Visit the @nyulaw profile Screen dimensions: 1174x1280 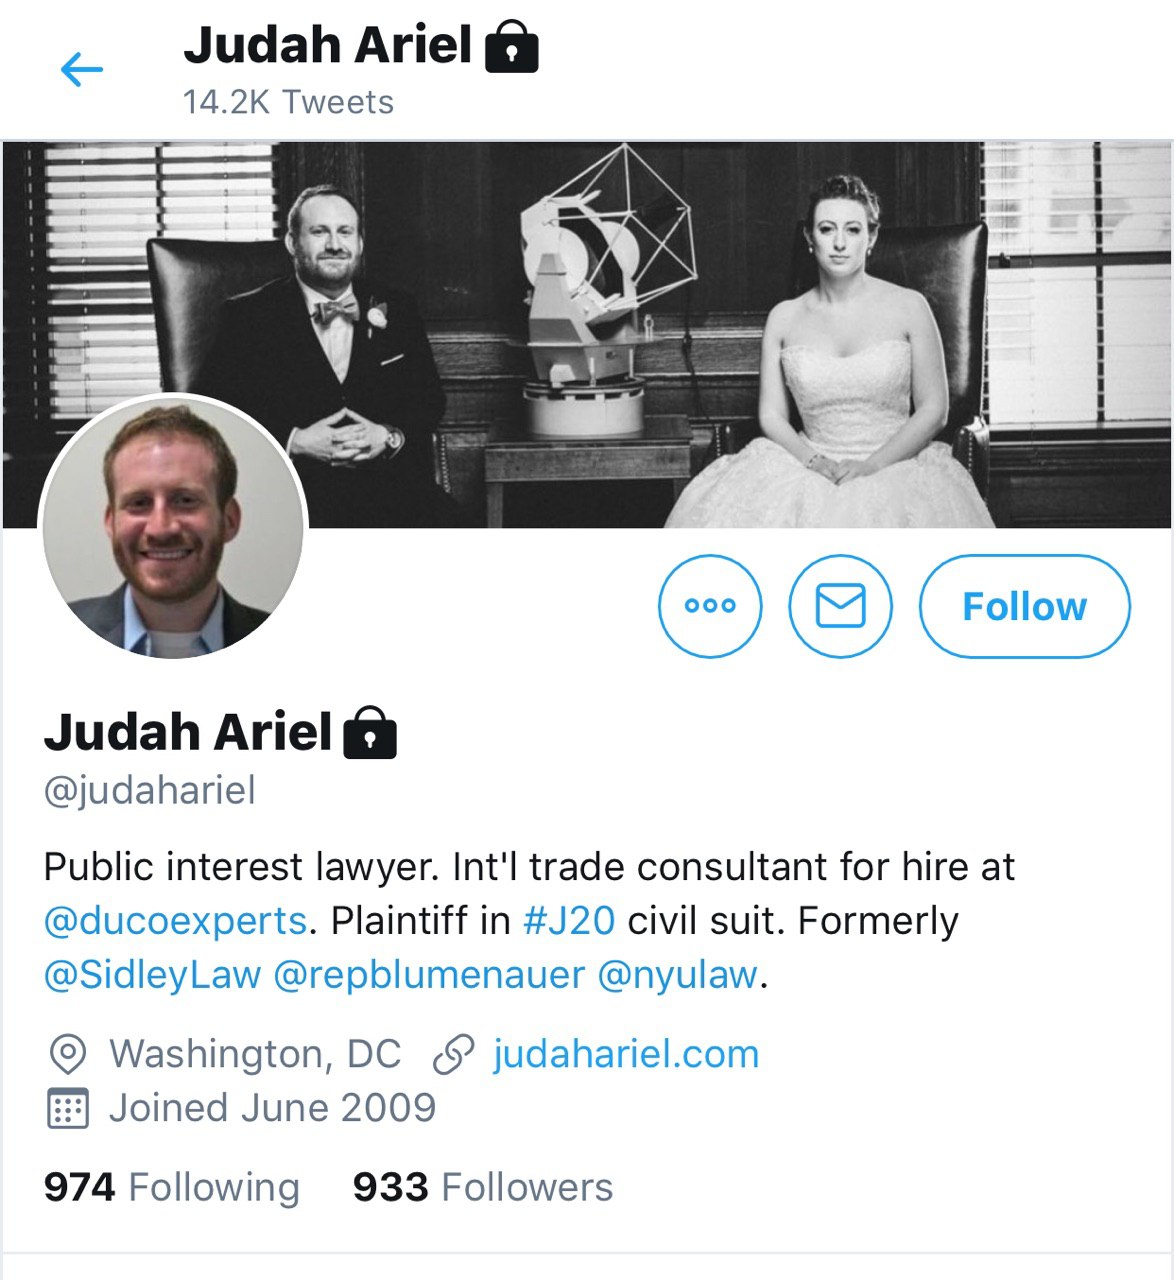coord(678,975)
